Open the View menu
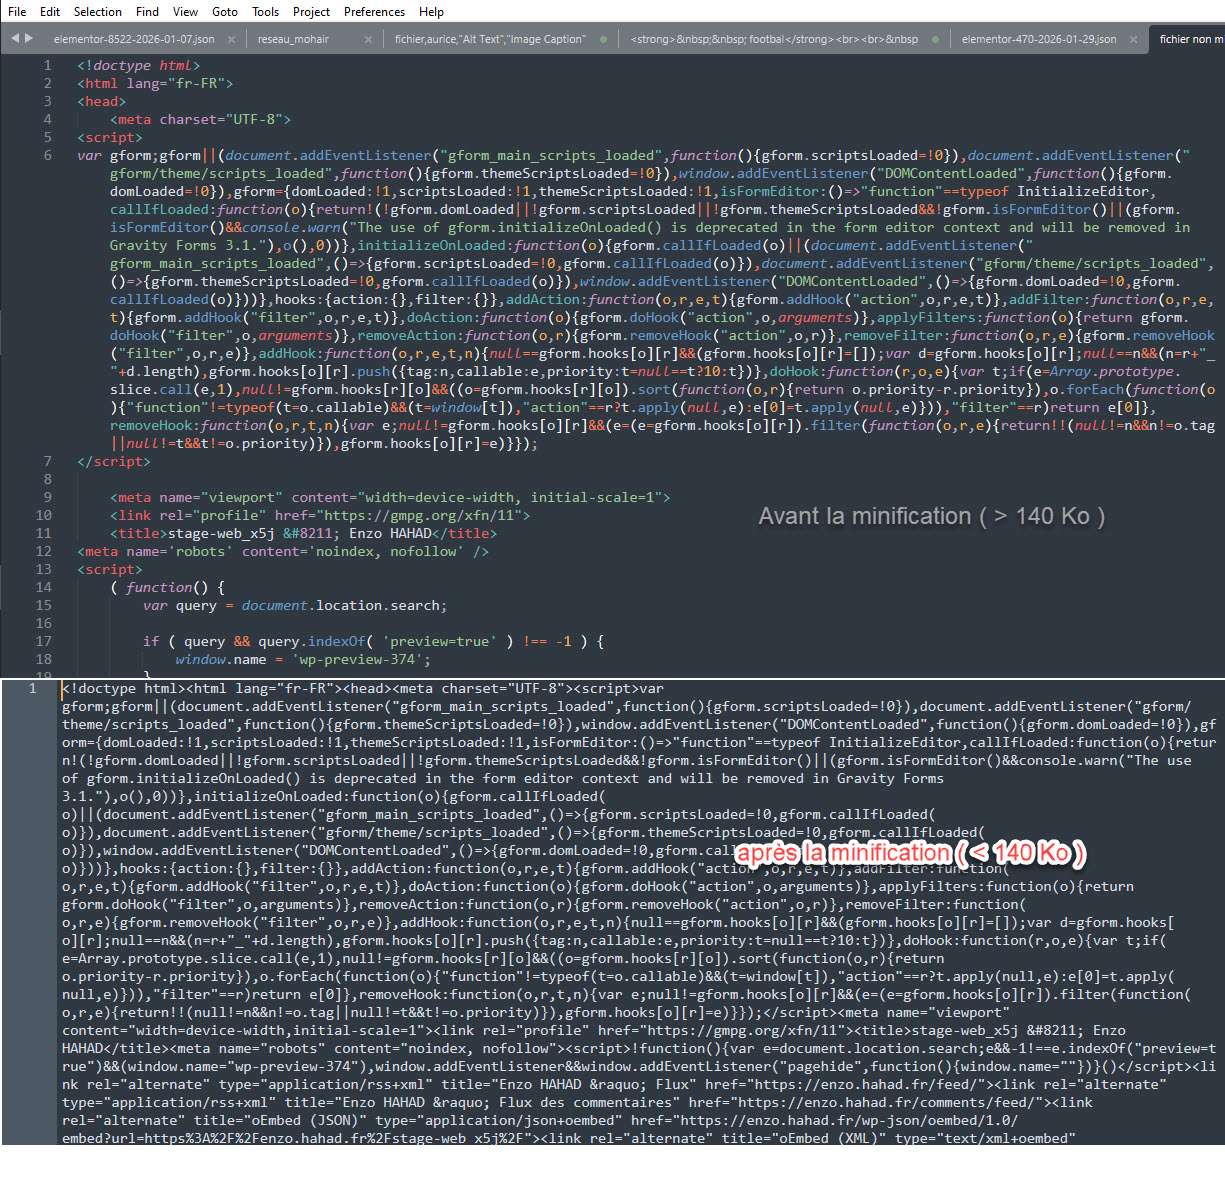Image resolution: width=1225 pixels, height=1178 pixels. [185, 11]
